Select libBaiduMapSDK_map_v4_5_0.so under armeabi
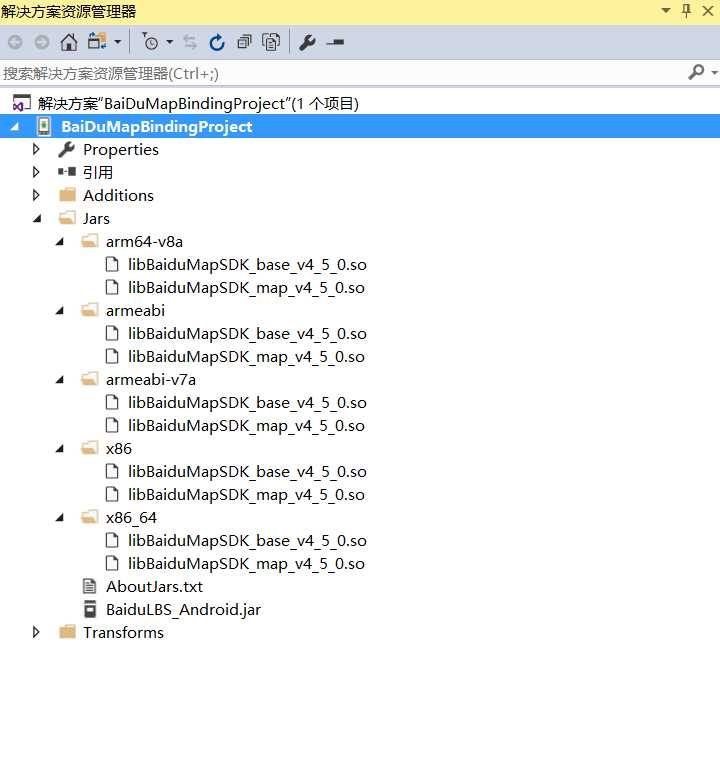720x764 pixels. (246, 357)
